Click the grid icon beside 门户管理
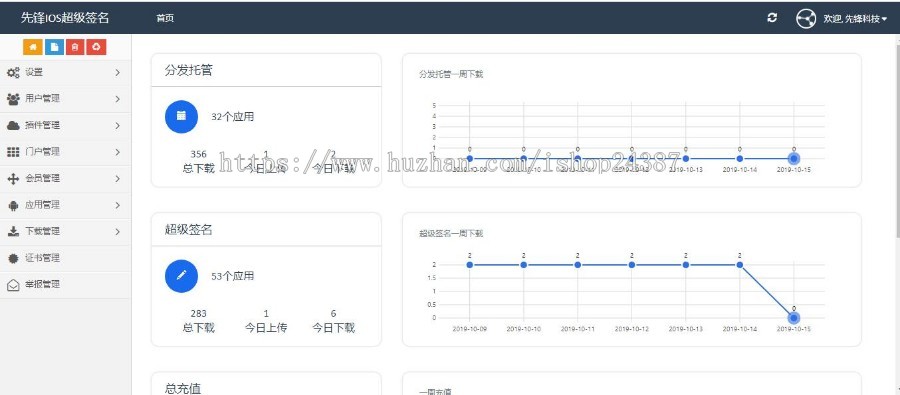 point(13,152)
